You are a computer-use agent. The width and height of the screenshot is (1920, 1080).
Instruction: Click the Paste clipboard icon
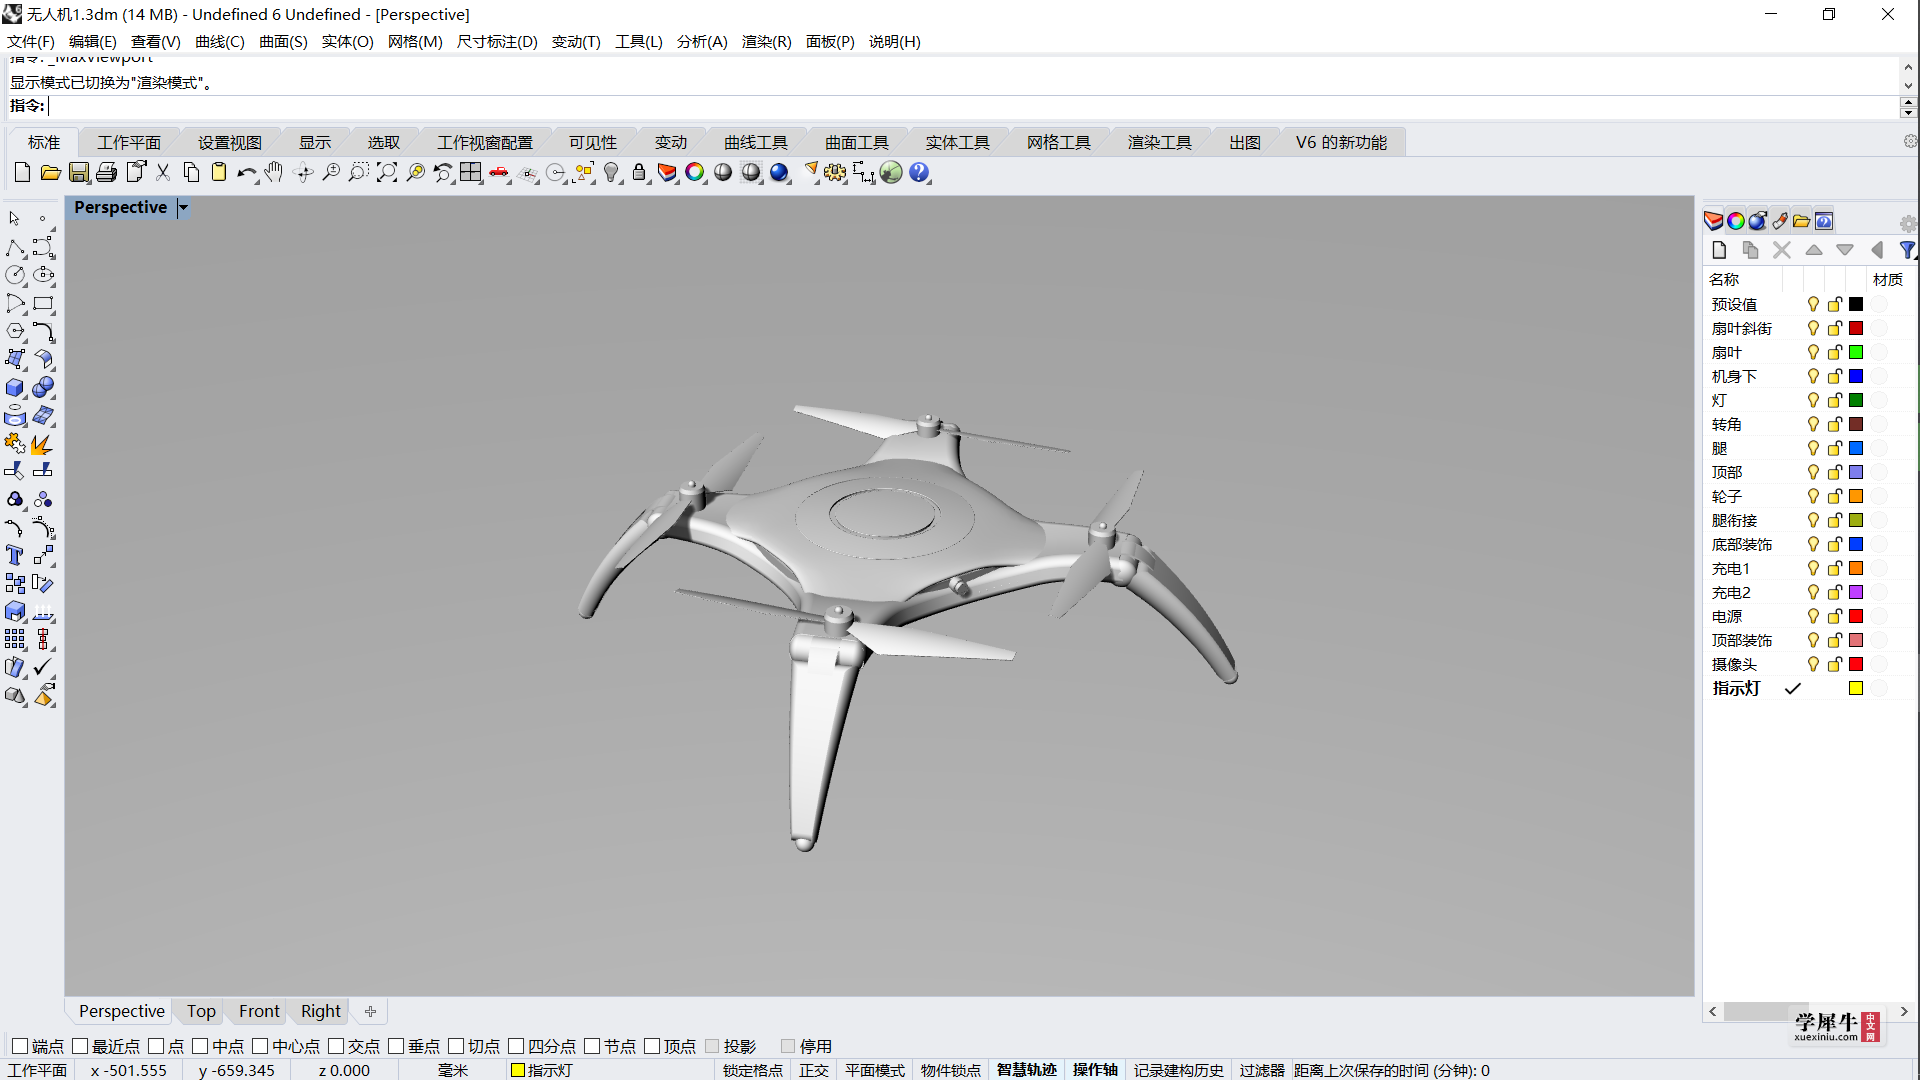click(218, 173)
